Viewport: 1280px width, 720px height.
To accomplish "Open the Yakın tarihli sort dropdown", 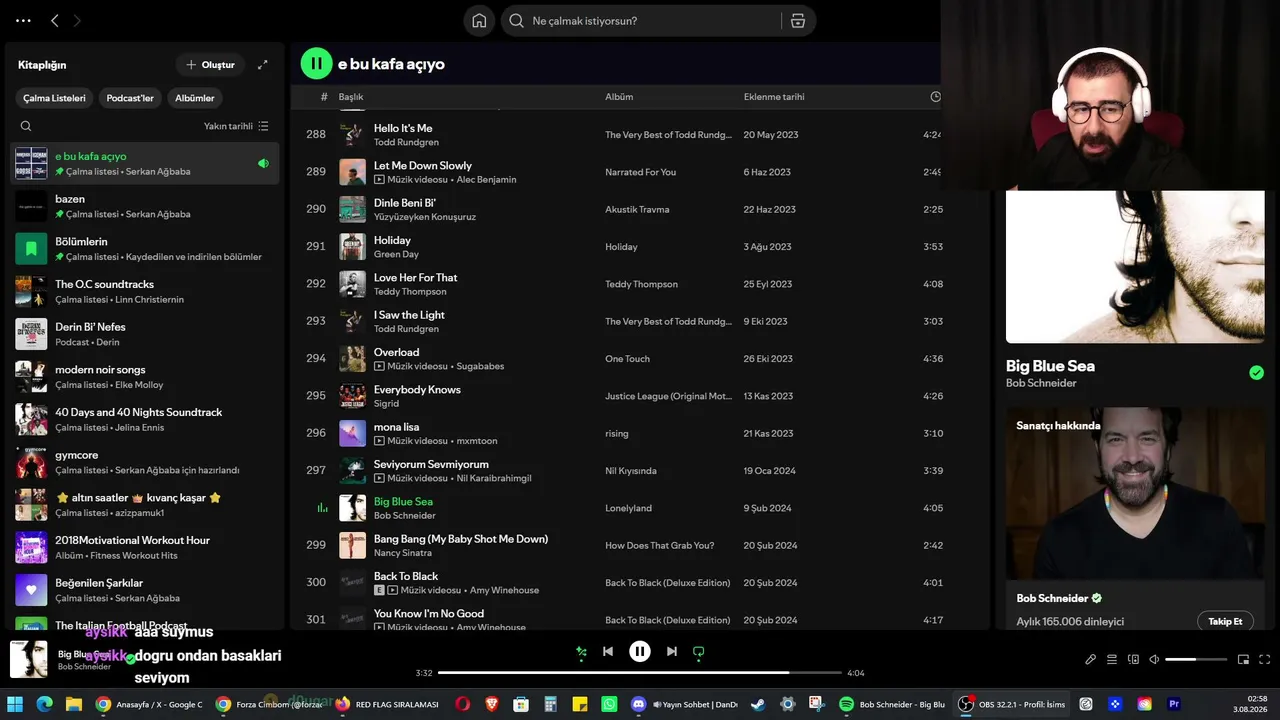I will pyautogui.click(x=236, y=126).
